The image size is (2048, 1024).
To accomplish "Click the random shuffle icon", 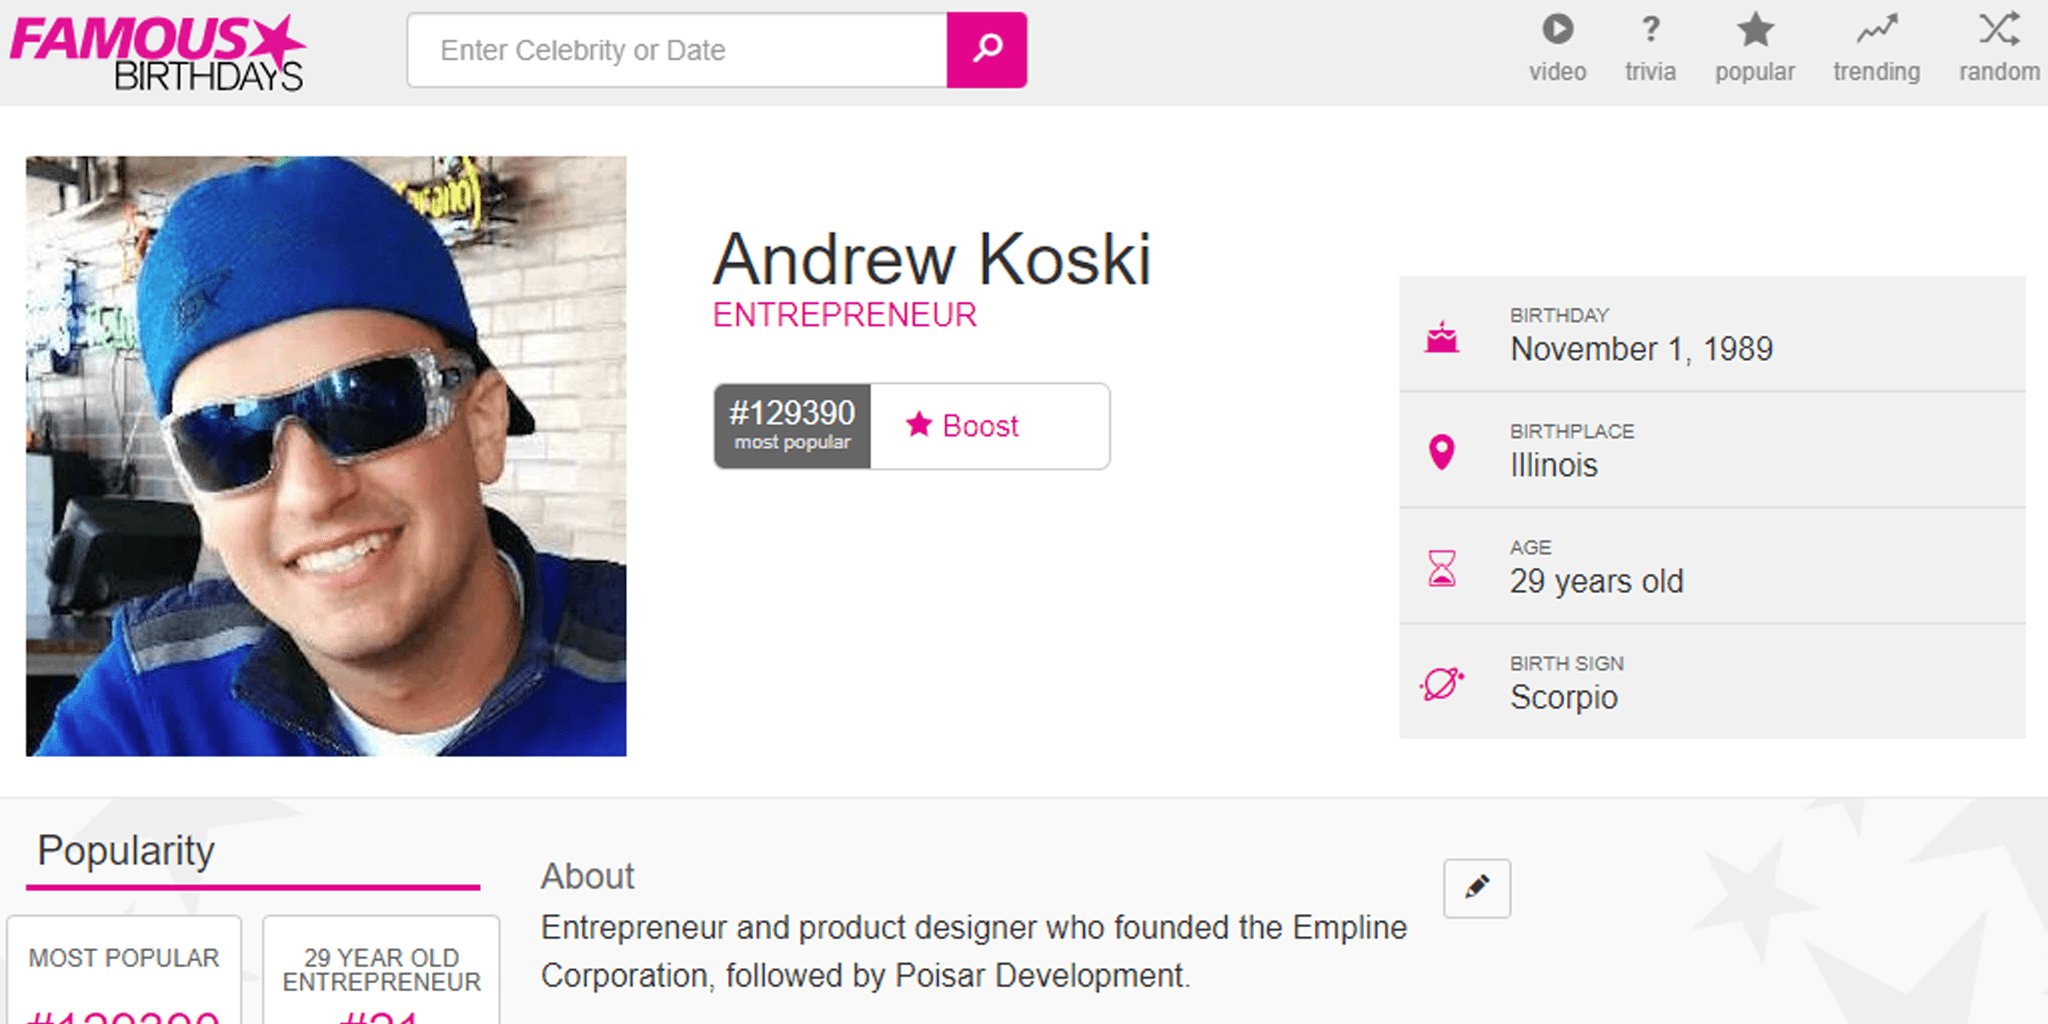I will pos(1998,29).
